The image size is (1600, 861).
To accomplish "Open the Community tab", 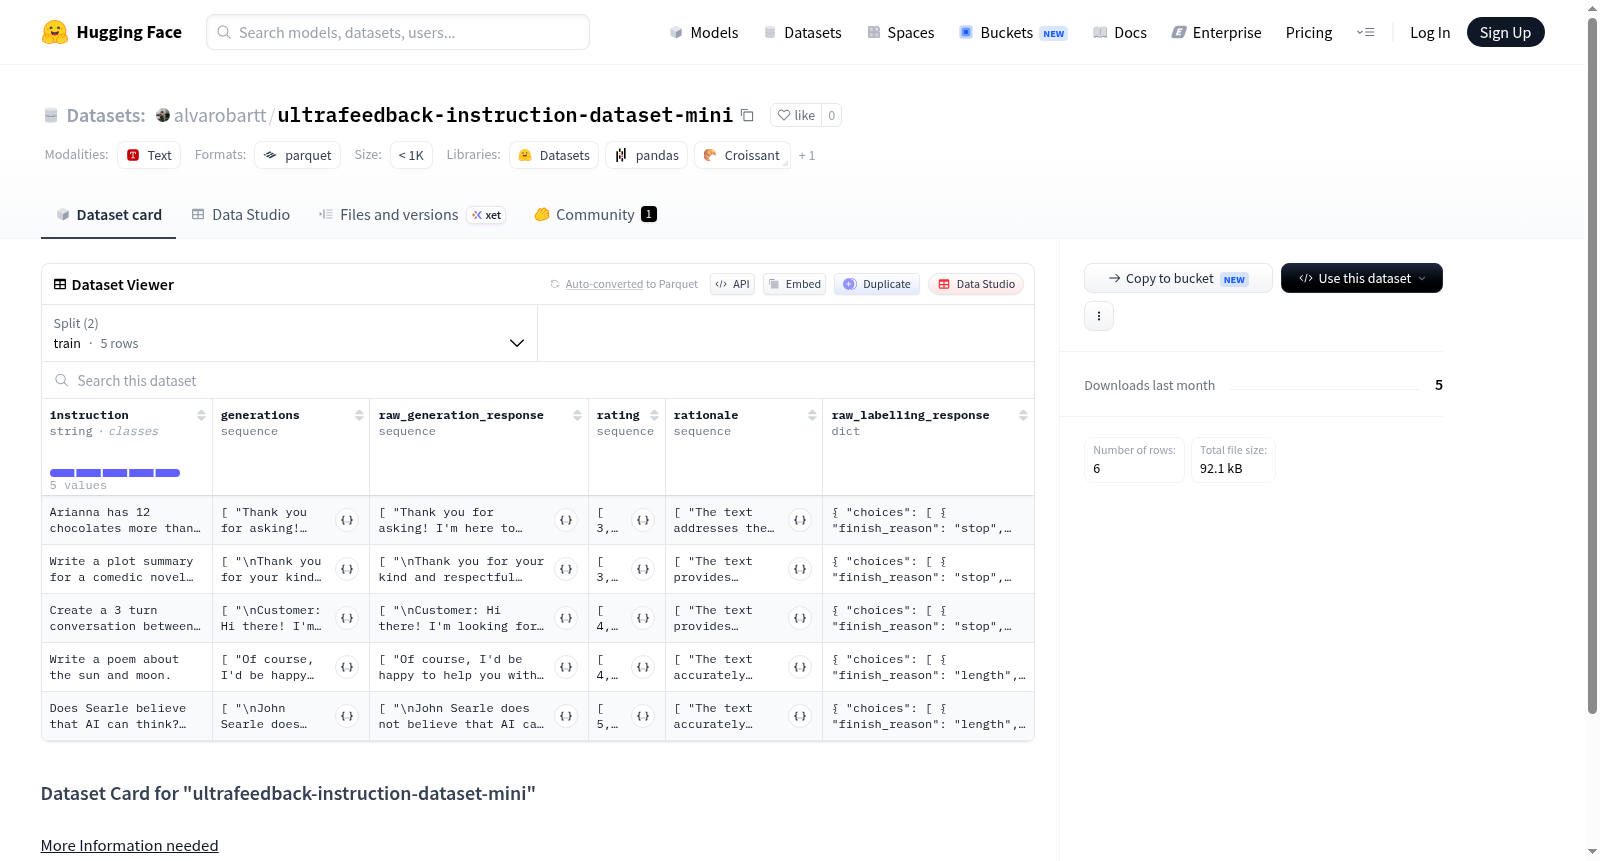I will pyautogui.click(x=596, y=214).
